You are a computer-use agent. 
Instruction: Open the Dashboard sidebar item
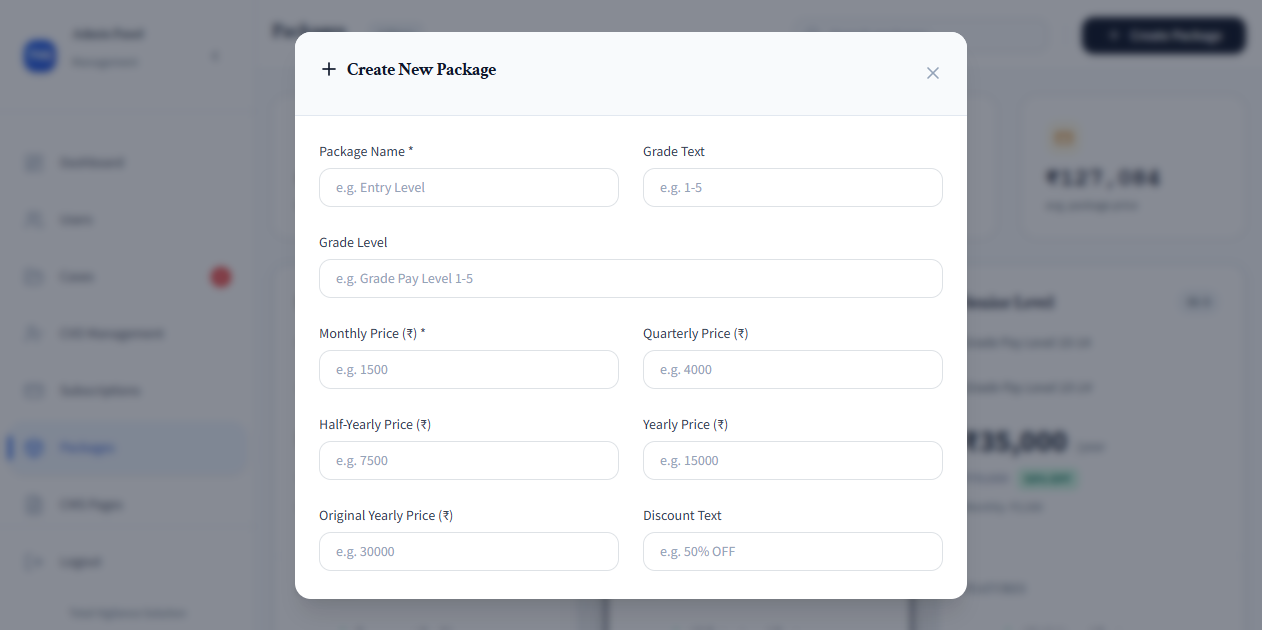(x=125, y=162)
